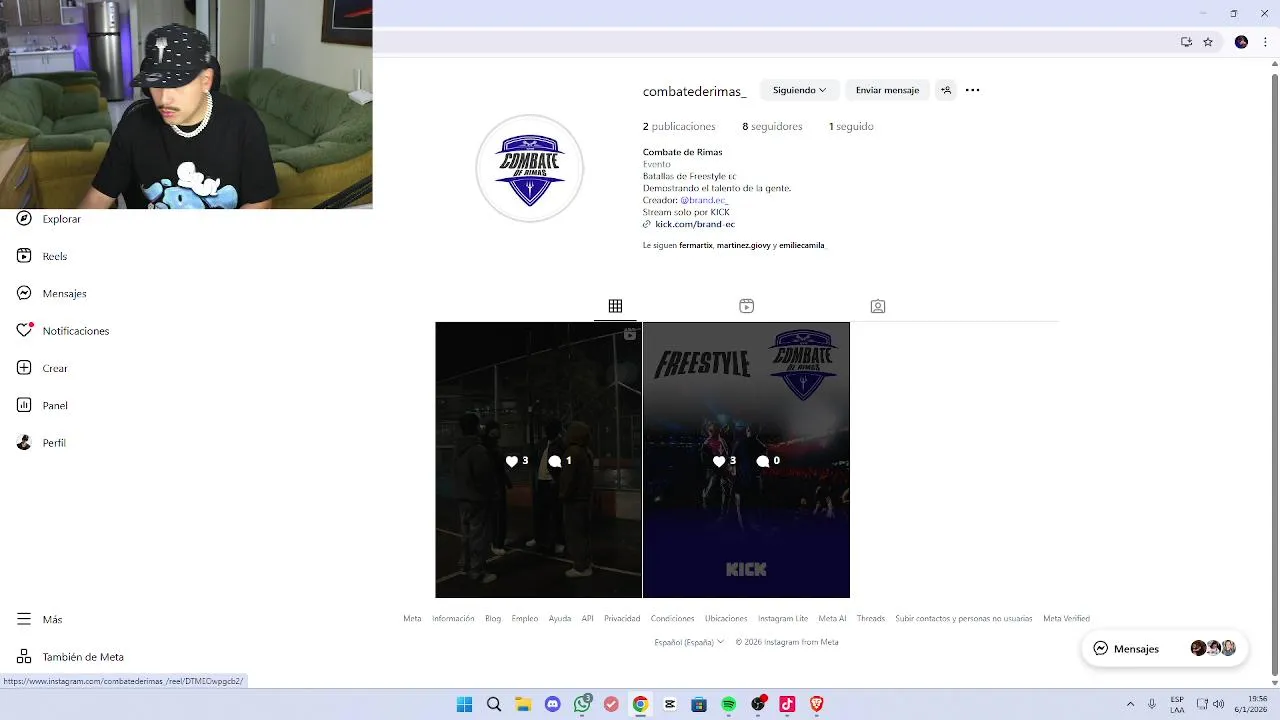Open Notificaciones heart icon
1280x720 pixels.
tap(24, 330)
